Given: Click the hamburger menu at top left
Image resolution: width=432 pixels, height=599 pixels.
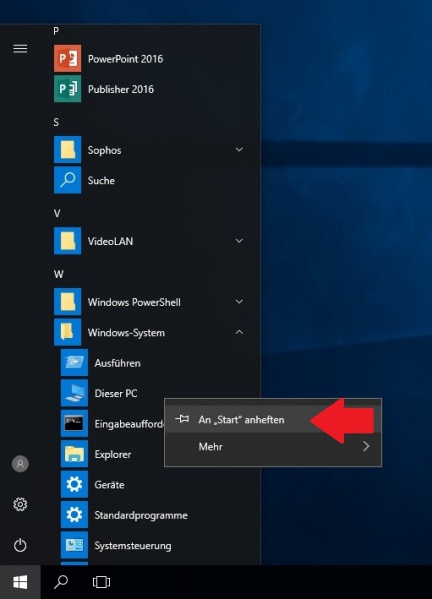Looking at the screenshot, I should (20, 49).
